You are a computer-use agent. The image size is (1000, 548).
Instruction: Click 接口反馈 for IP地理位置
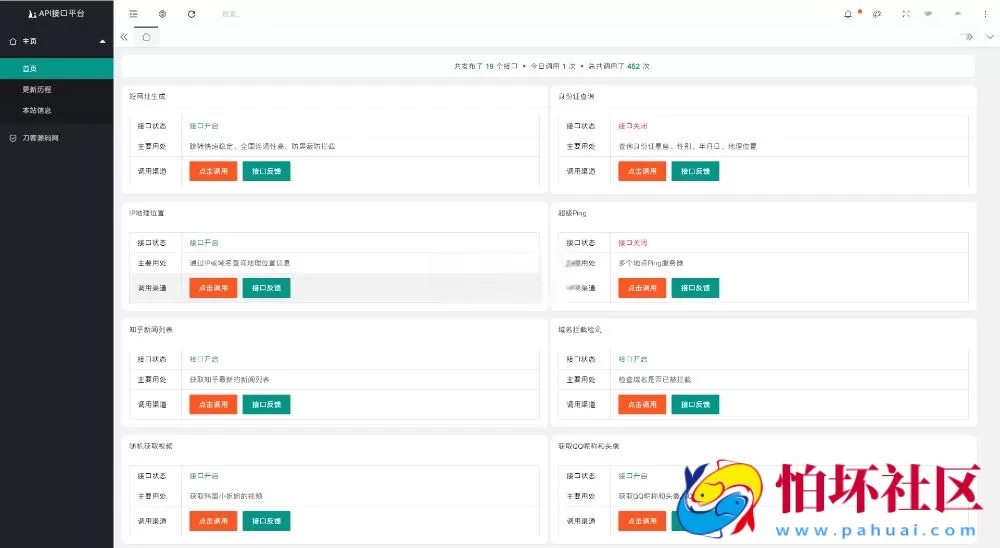coord(267,288)
